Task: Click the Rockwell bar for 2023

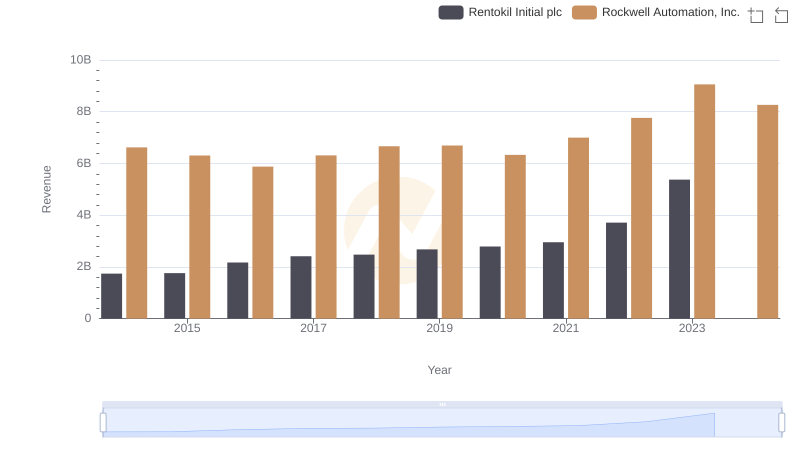Action: [x=704, y=201]
